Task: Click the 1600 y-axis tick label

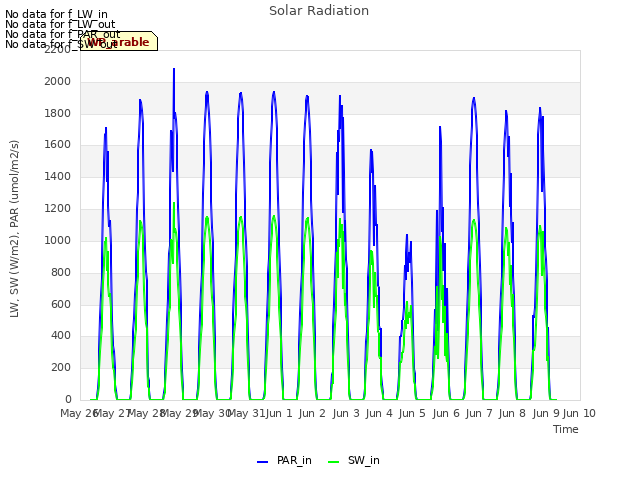Action: click(58, 145)
